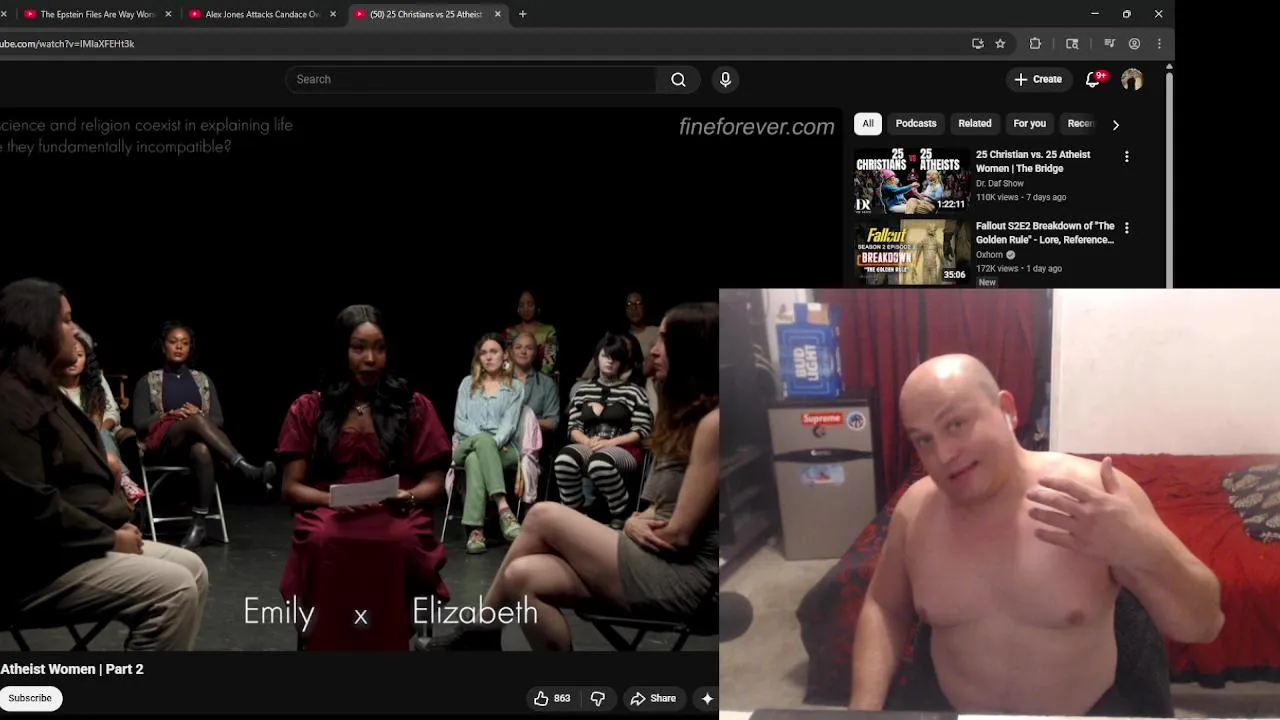Open Chrome side search panel icon
Screen dimensions: 1280x720
point(1072,44)
